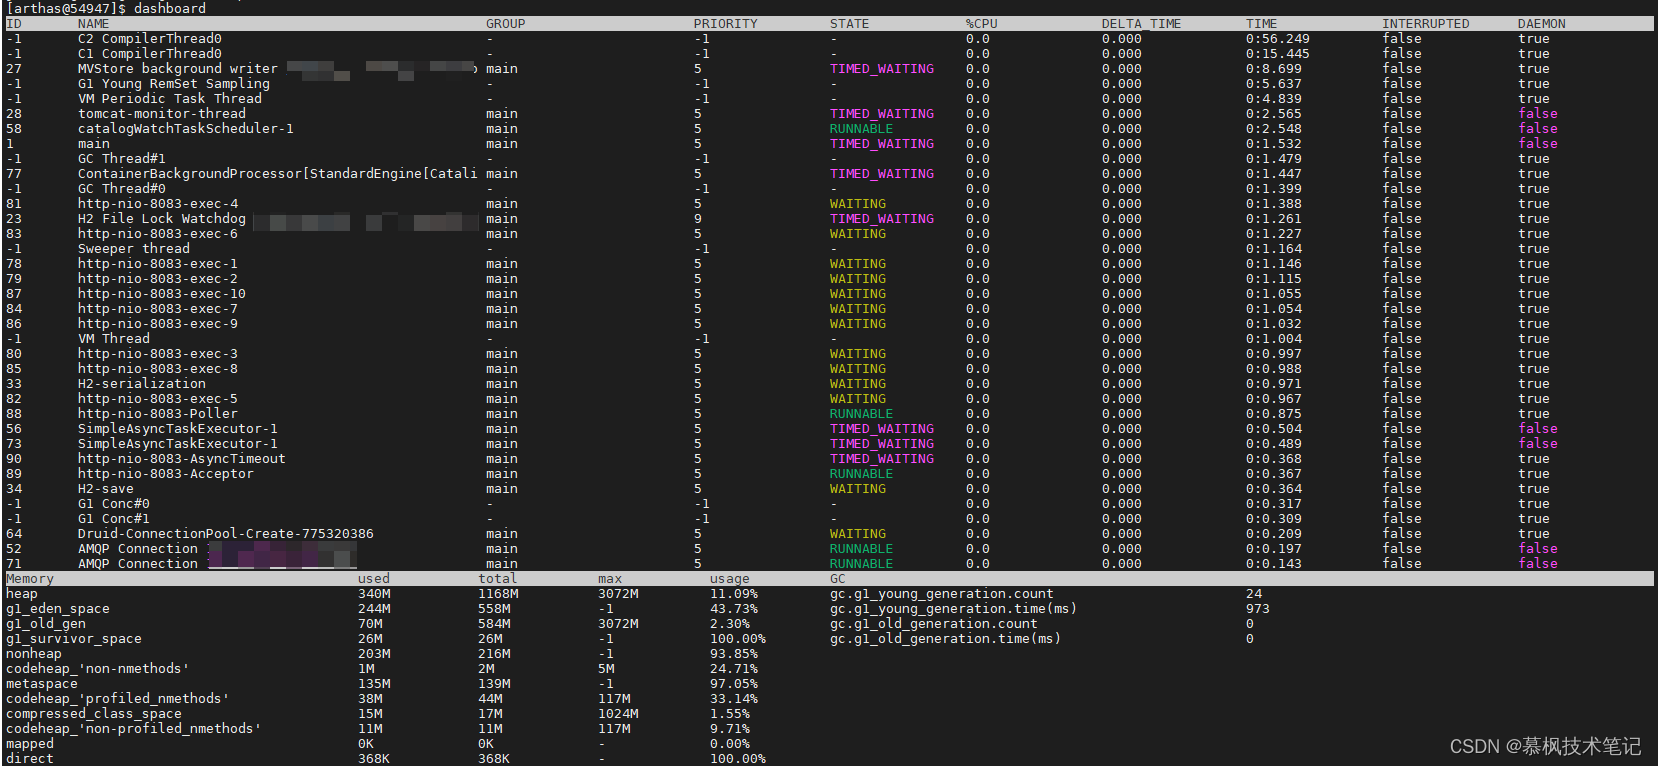This screenshot has height=766, width=1658.
Task: Click WAITING state of H2-save row
Action: pos(858,489)
